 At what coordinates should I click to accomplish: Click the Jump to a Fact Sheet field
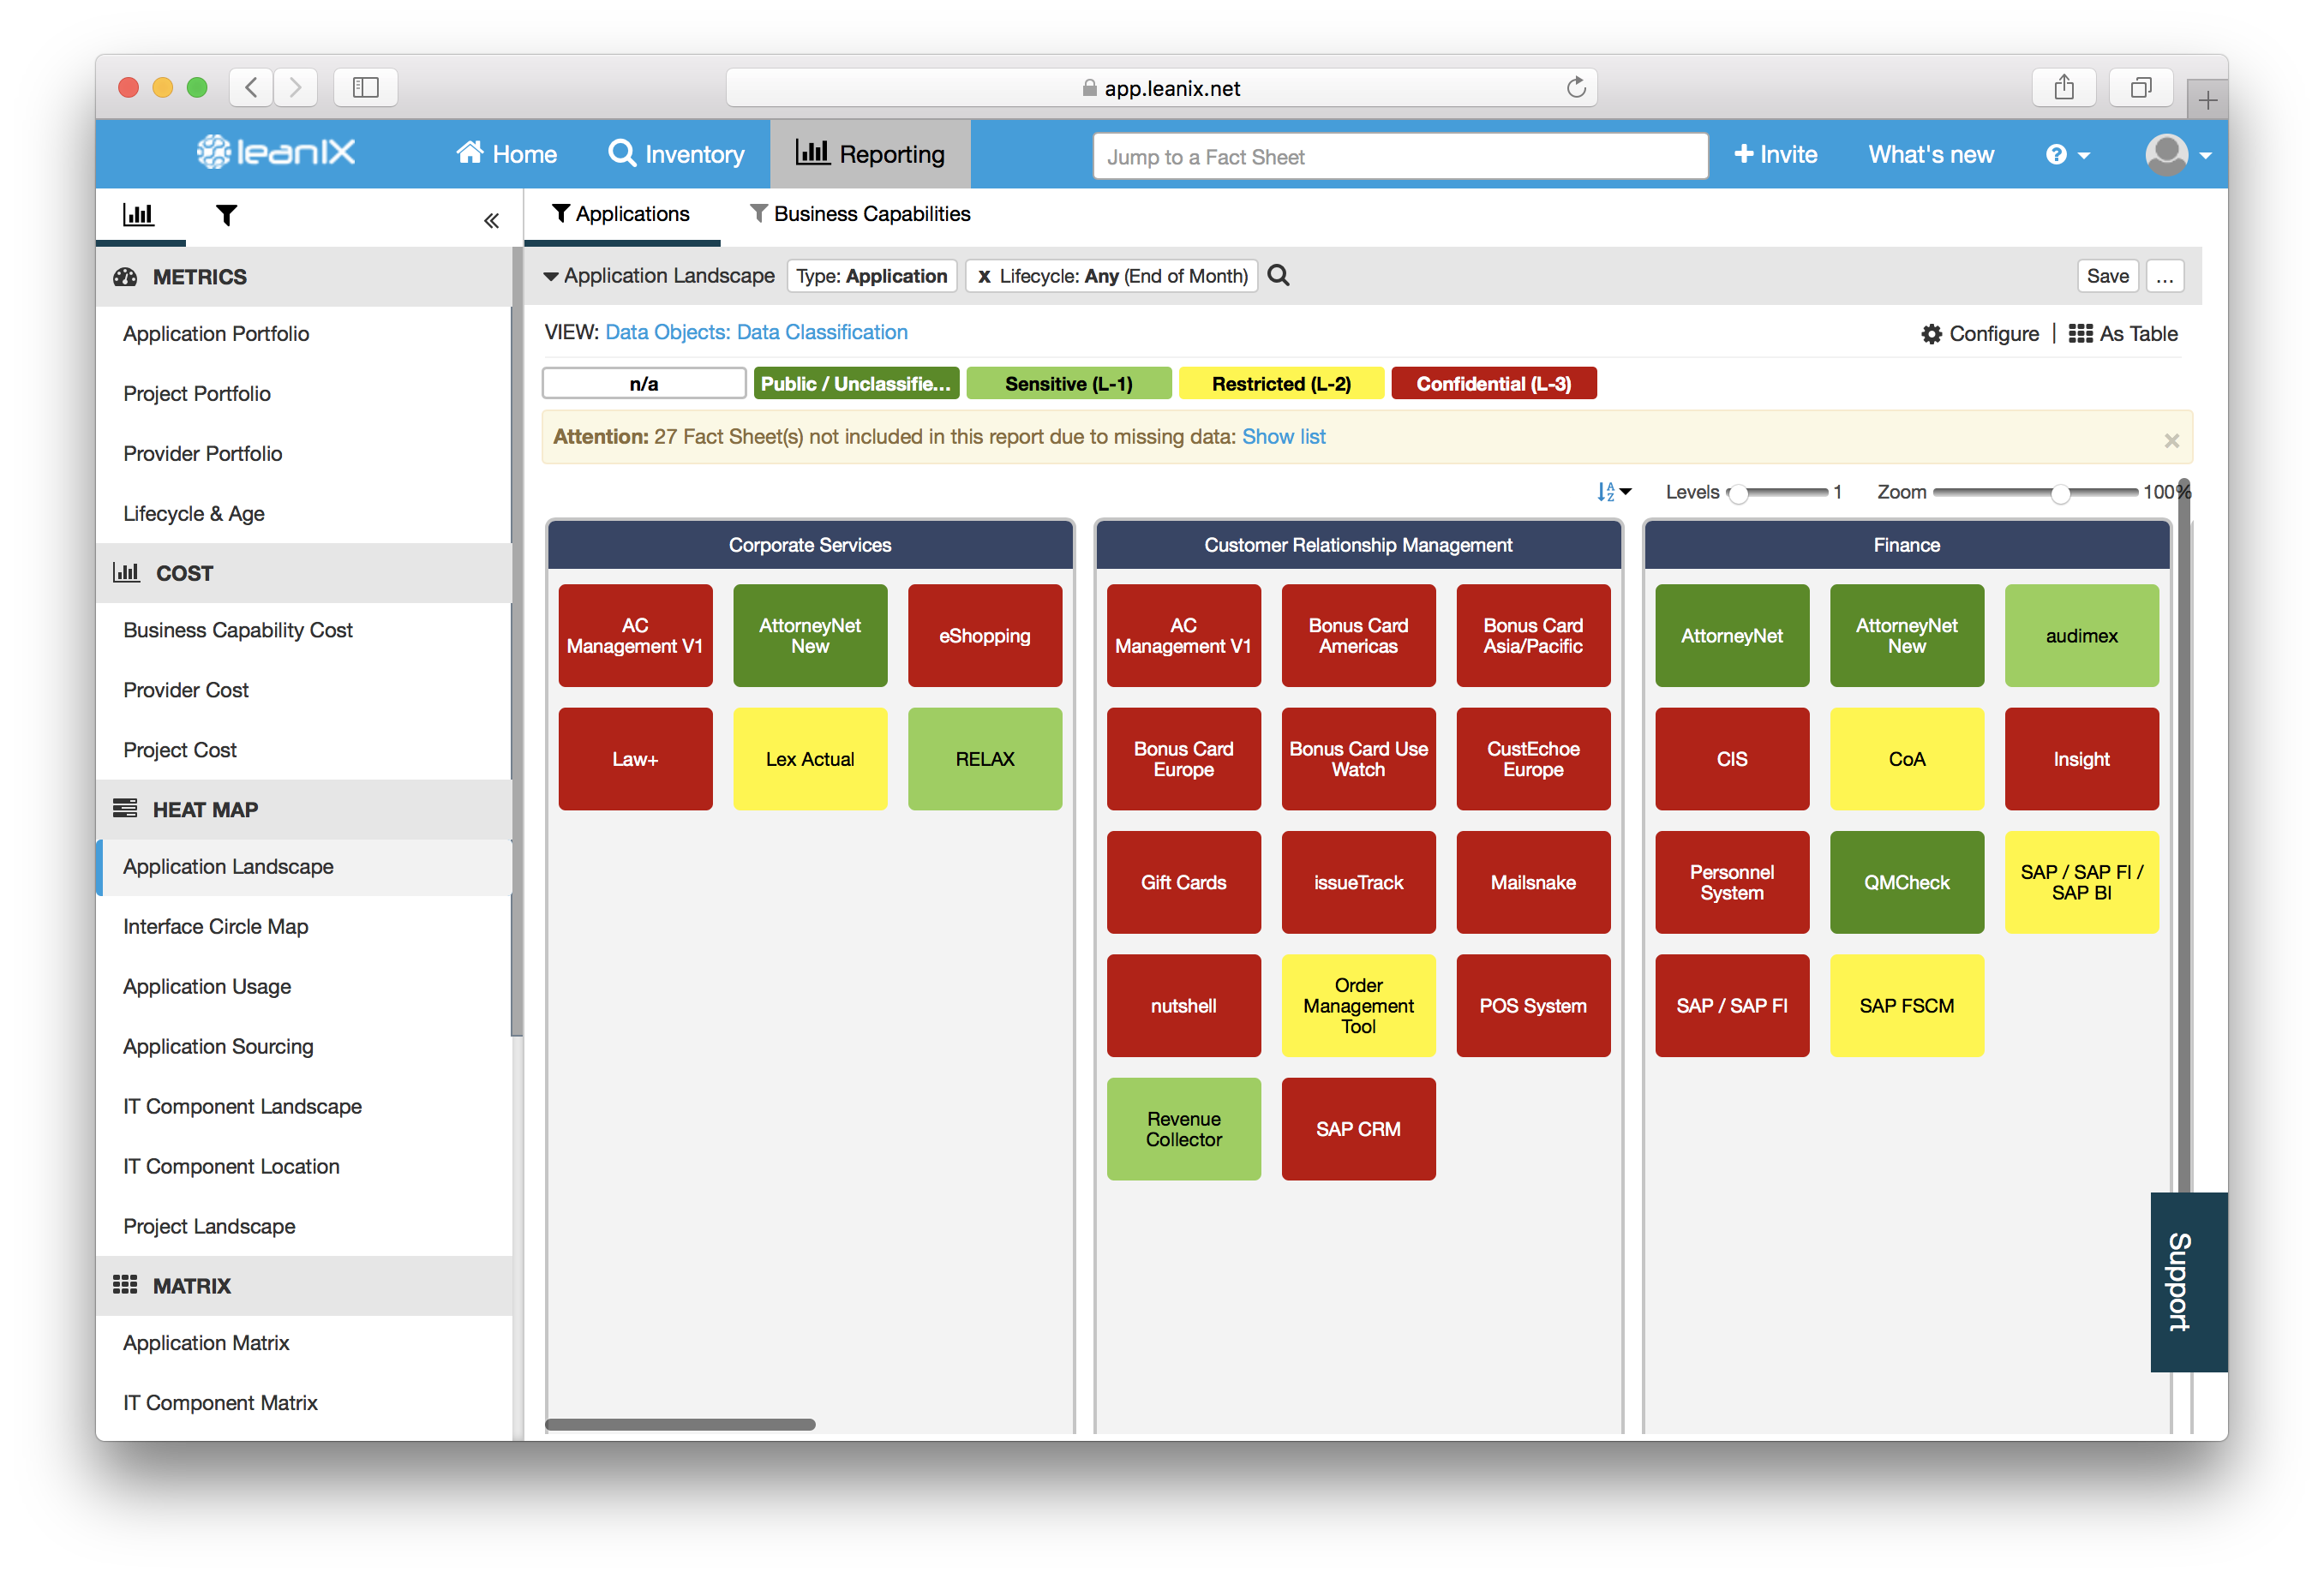1400,157
